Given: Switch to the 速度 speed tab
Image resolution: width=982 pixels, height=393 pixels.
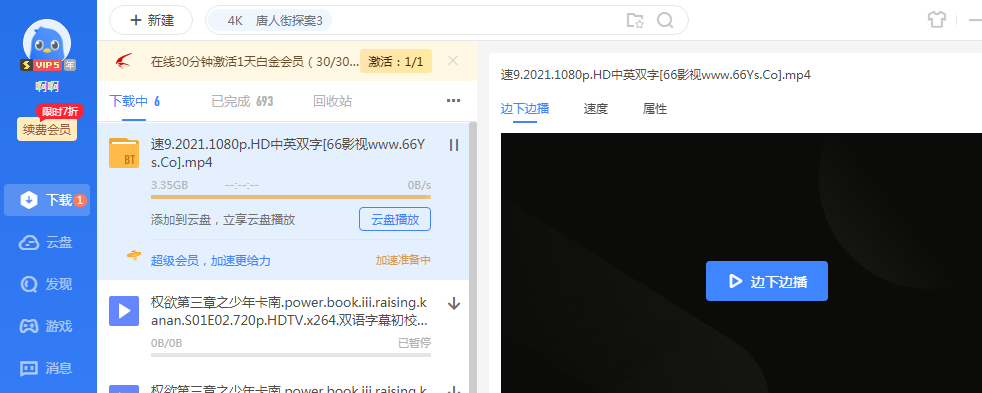Looking at the screenshot, I should click(596, 109).
